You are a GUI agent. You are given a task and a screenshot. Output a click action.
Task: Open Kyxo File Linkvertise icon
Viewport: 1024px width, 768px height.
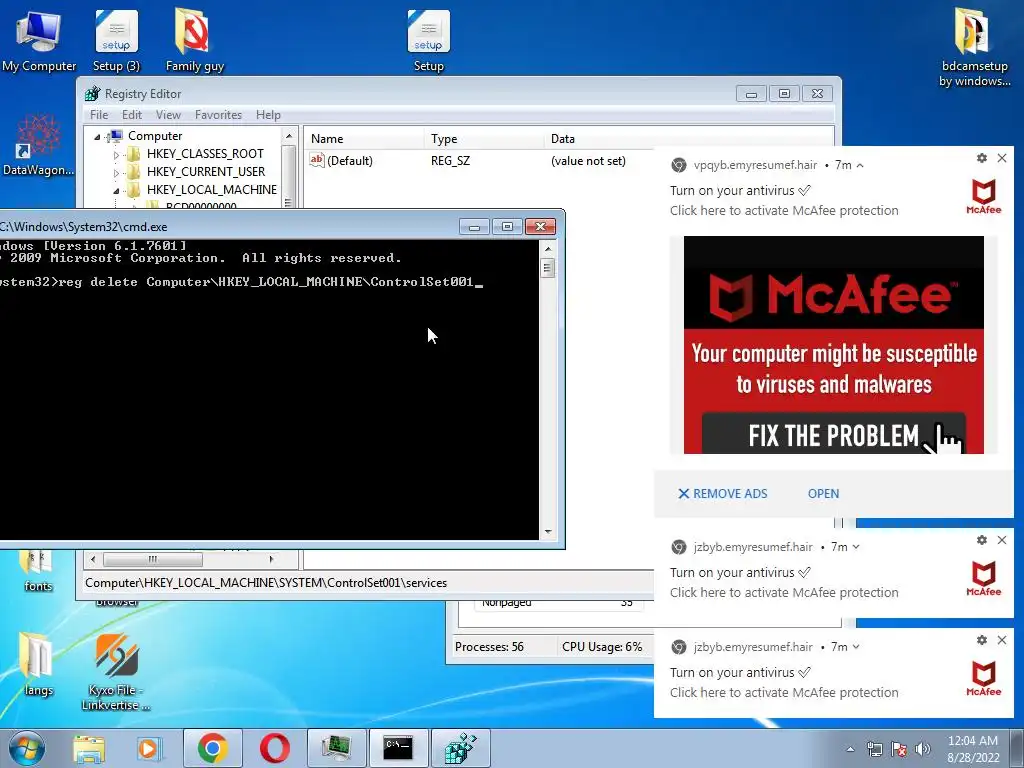coord(116,671)
